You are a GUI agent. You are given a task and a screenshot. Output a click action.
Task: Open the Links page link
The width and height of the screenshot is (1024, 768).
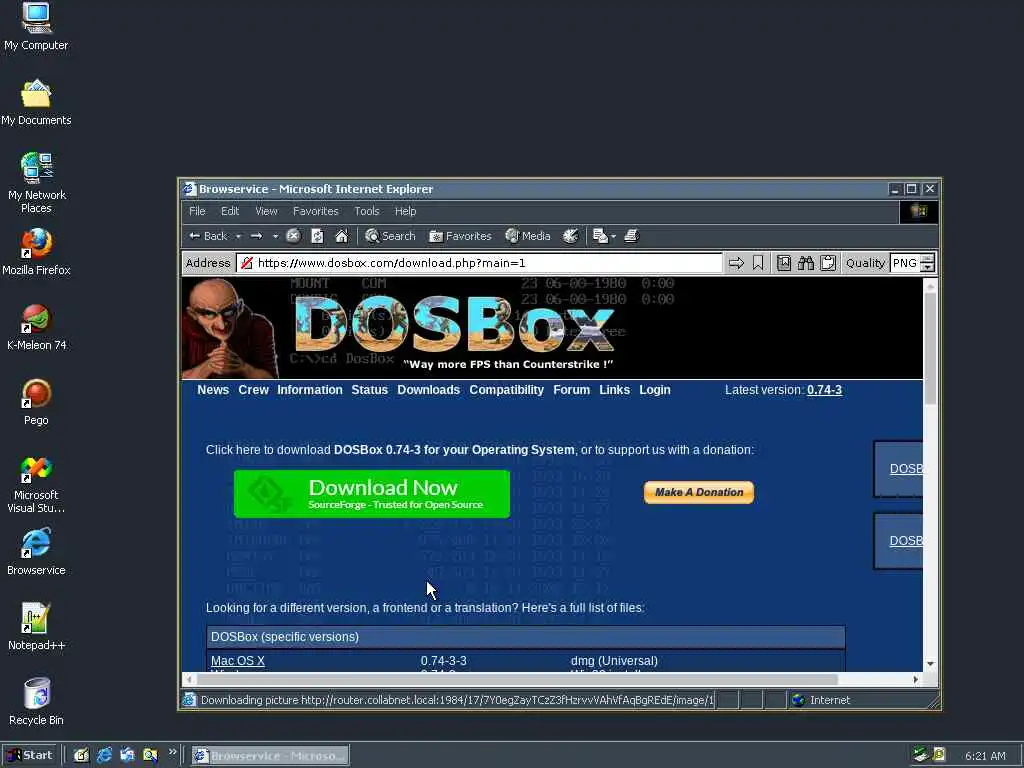pos(615,390)
